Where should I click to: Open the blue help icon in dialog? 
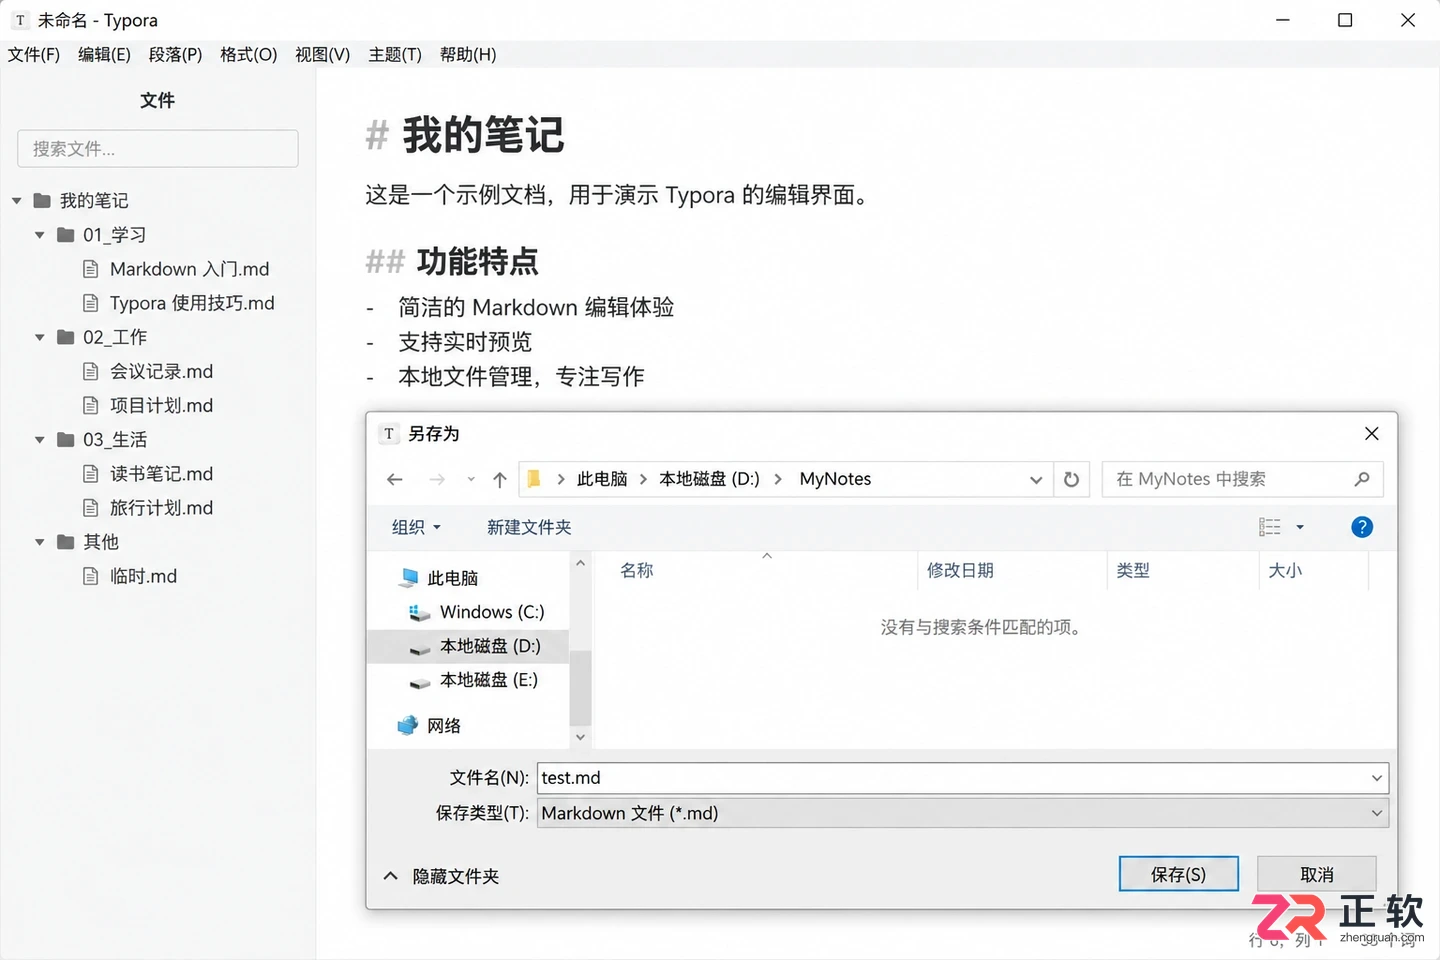(x=1362, y=527)
